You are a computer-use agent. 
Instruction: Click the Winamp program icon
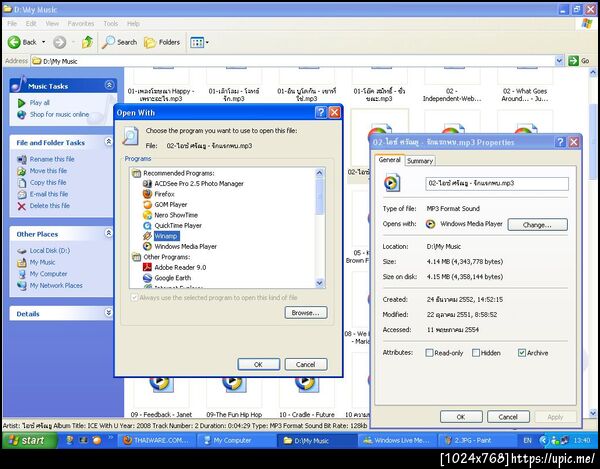147,236
